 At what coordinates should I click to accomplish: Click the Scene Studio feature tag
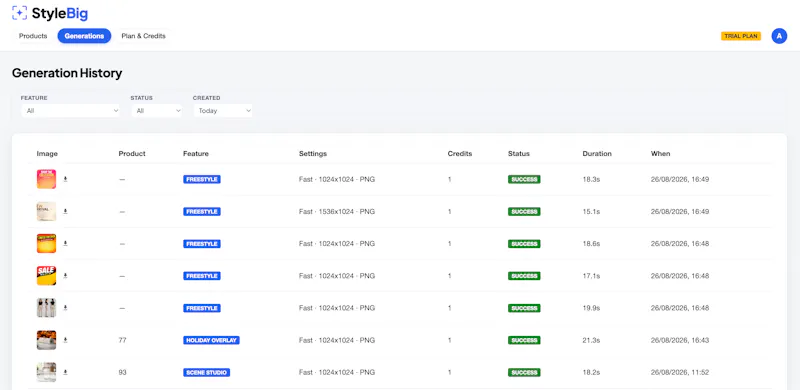click(207, 372)
